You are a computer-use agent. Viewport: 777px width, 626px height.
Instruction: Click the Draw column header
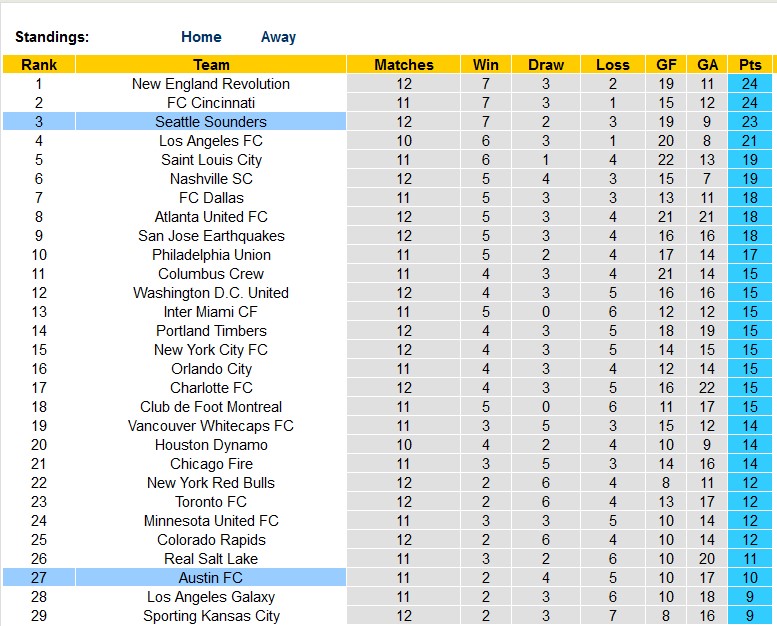coord(546,65)
